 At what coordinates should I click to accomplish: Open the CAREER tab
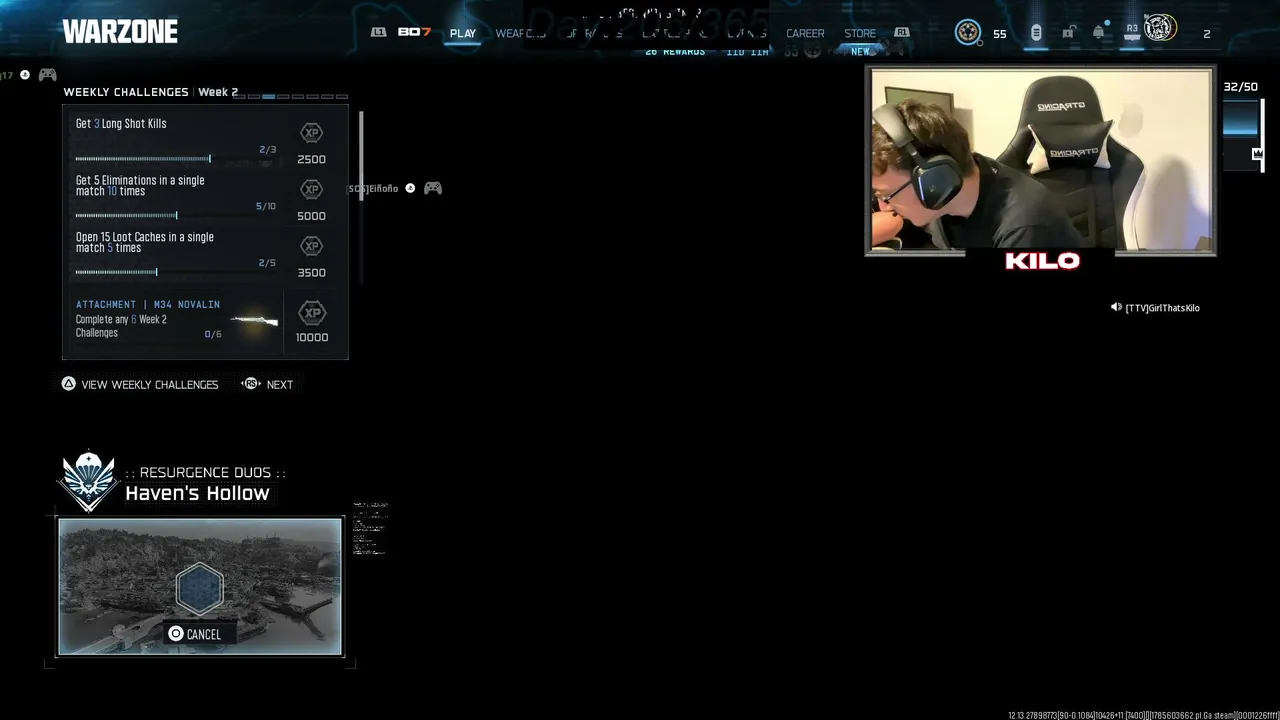[x=805, y=33]
